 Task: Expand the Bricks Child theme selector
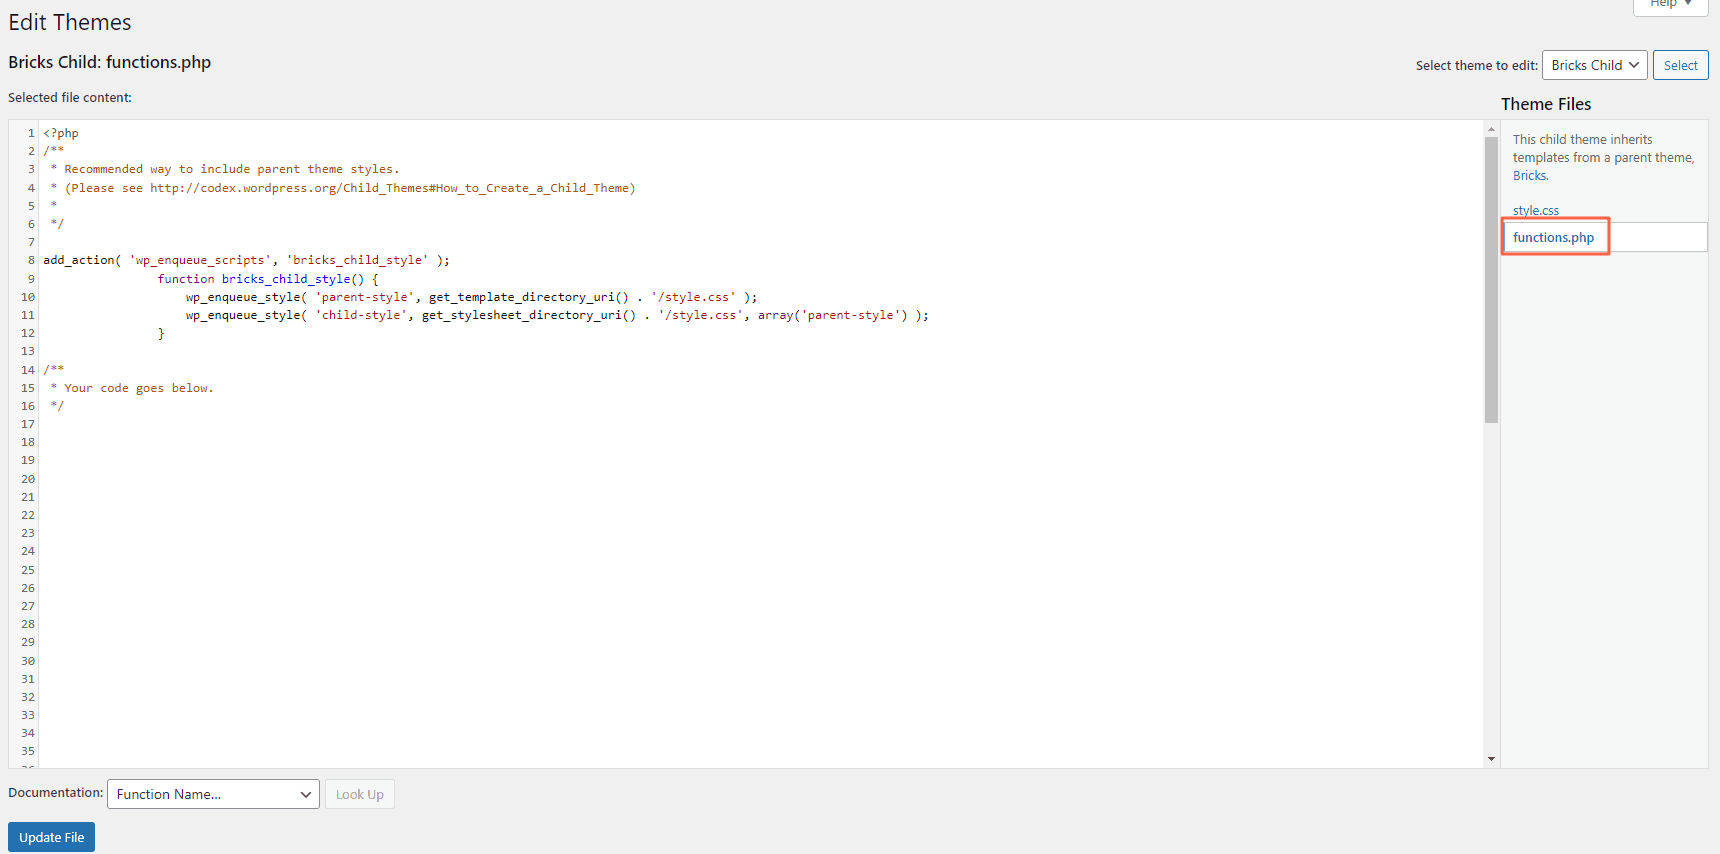(1594, 65)
